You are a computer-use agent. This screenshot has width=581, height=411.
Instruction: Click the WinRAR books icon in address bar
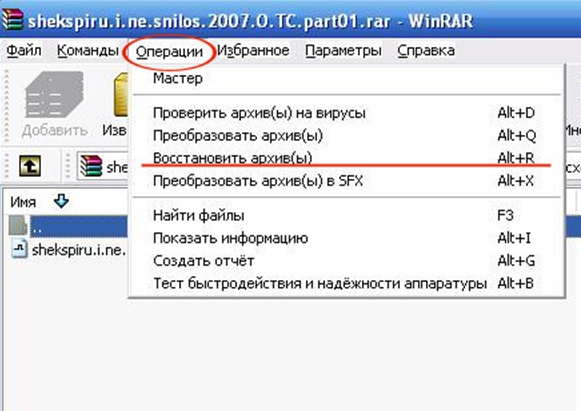(91, 166)
